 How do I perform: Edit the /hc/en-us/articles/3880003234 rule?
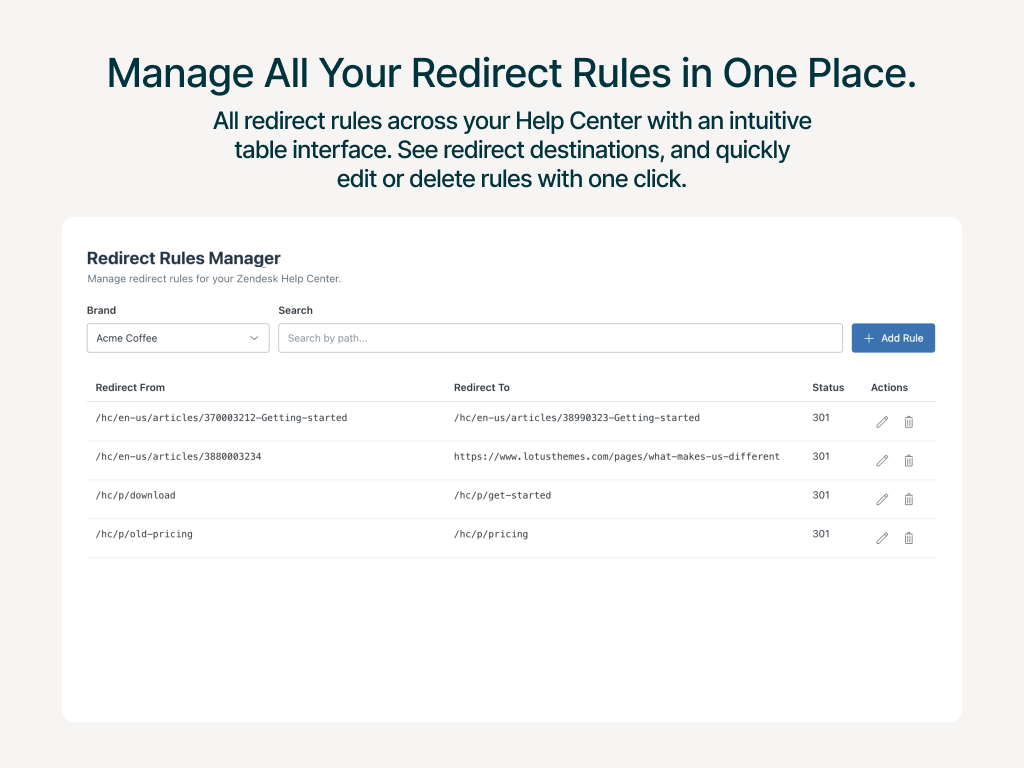click(x=882, y=460)
